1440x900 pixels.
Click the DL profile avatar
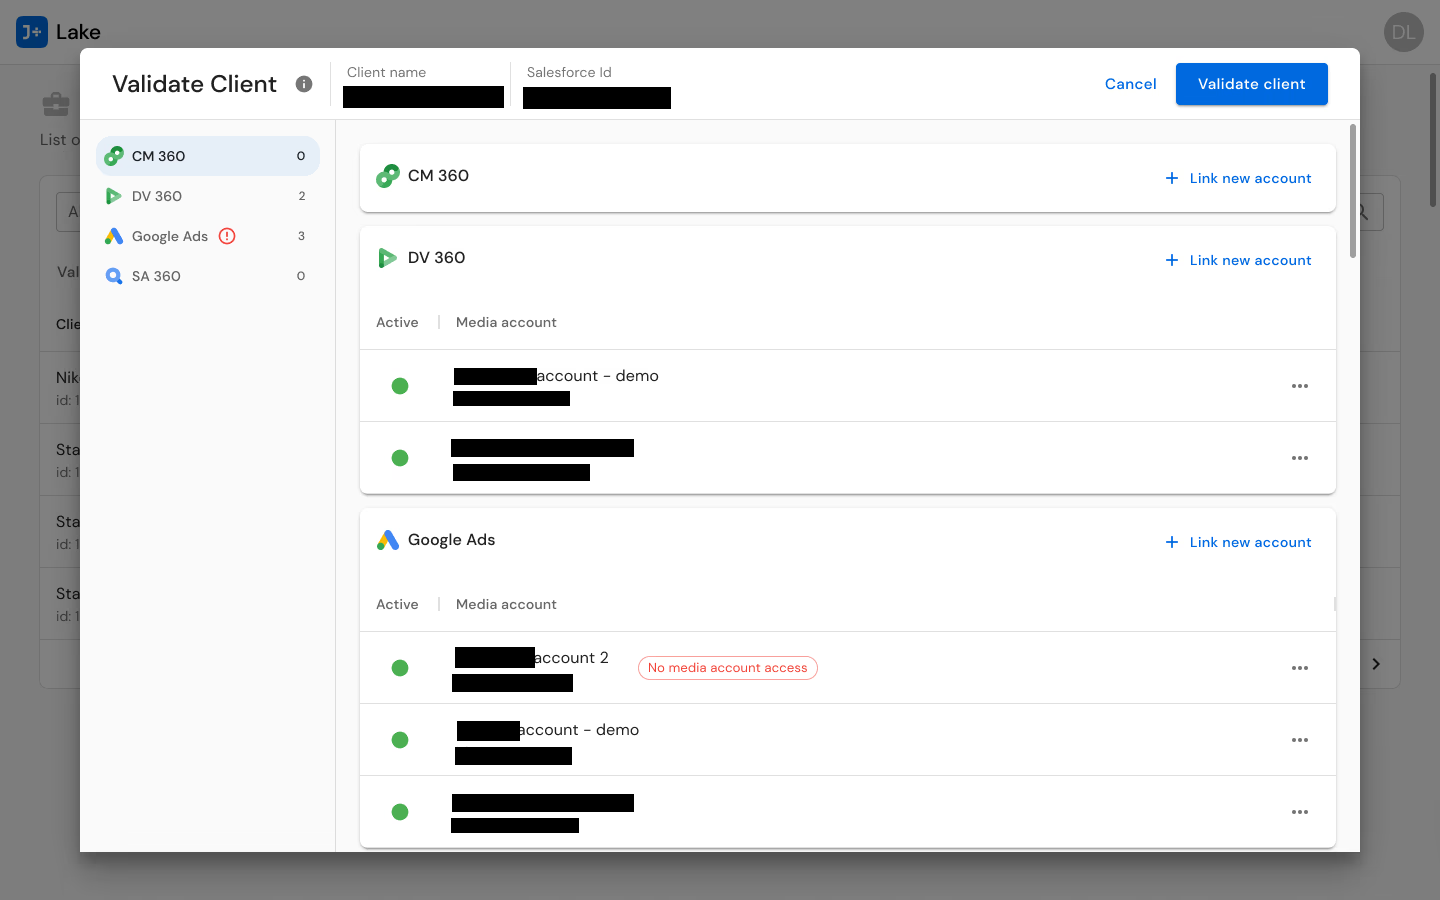pyautogui.click(x=1403, y=32)
